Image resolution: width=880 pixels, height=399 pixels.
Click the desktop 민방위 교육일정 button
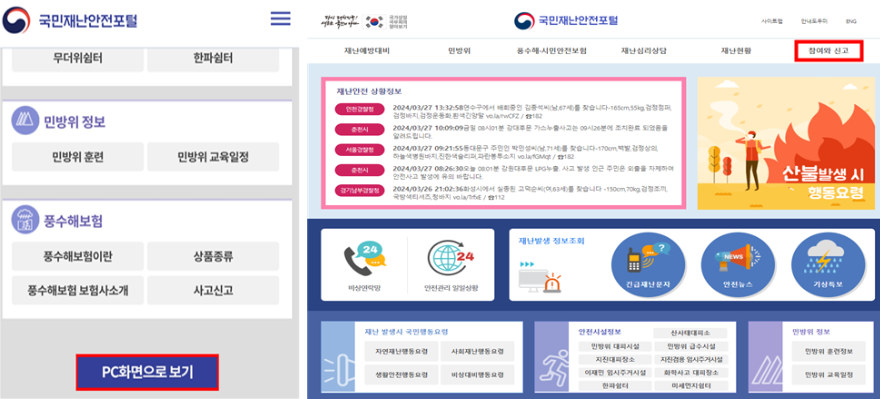pos(828,374)
